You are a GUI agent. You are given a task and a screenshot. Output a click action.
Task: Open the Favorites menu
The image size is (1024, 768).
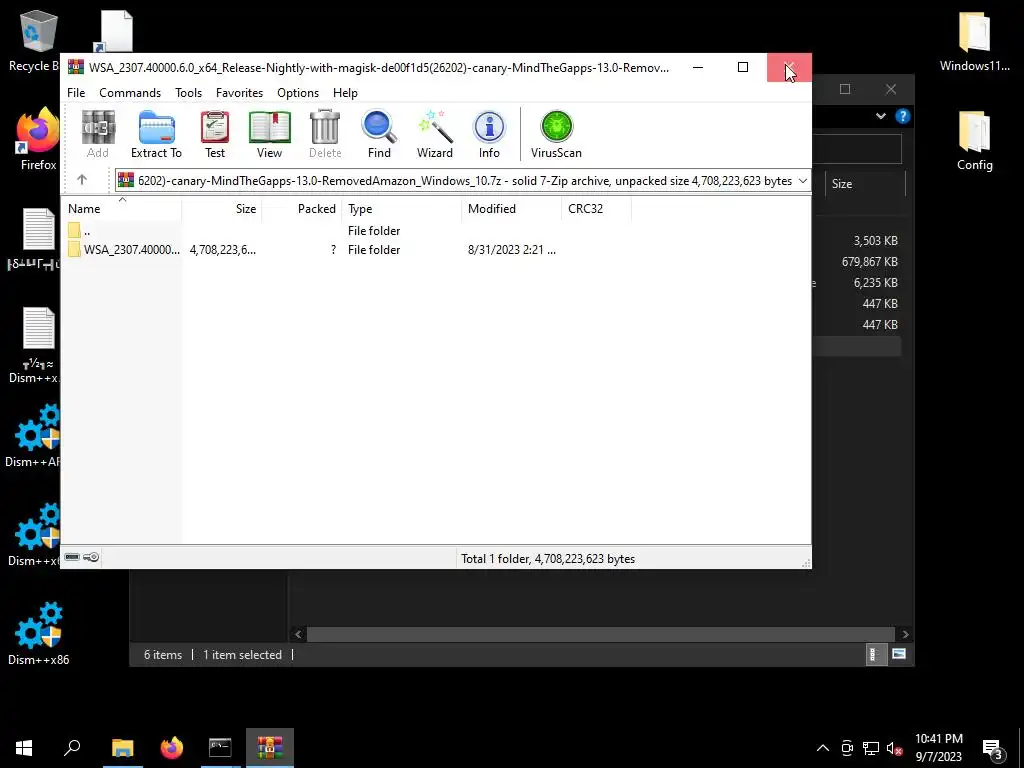point(239,93)
